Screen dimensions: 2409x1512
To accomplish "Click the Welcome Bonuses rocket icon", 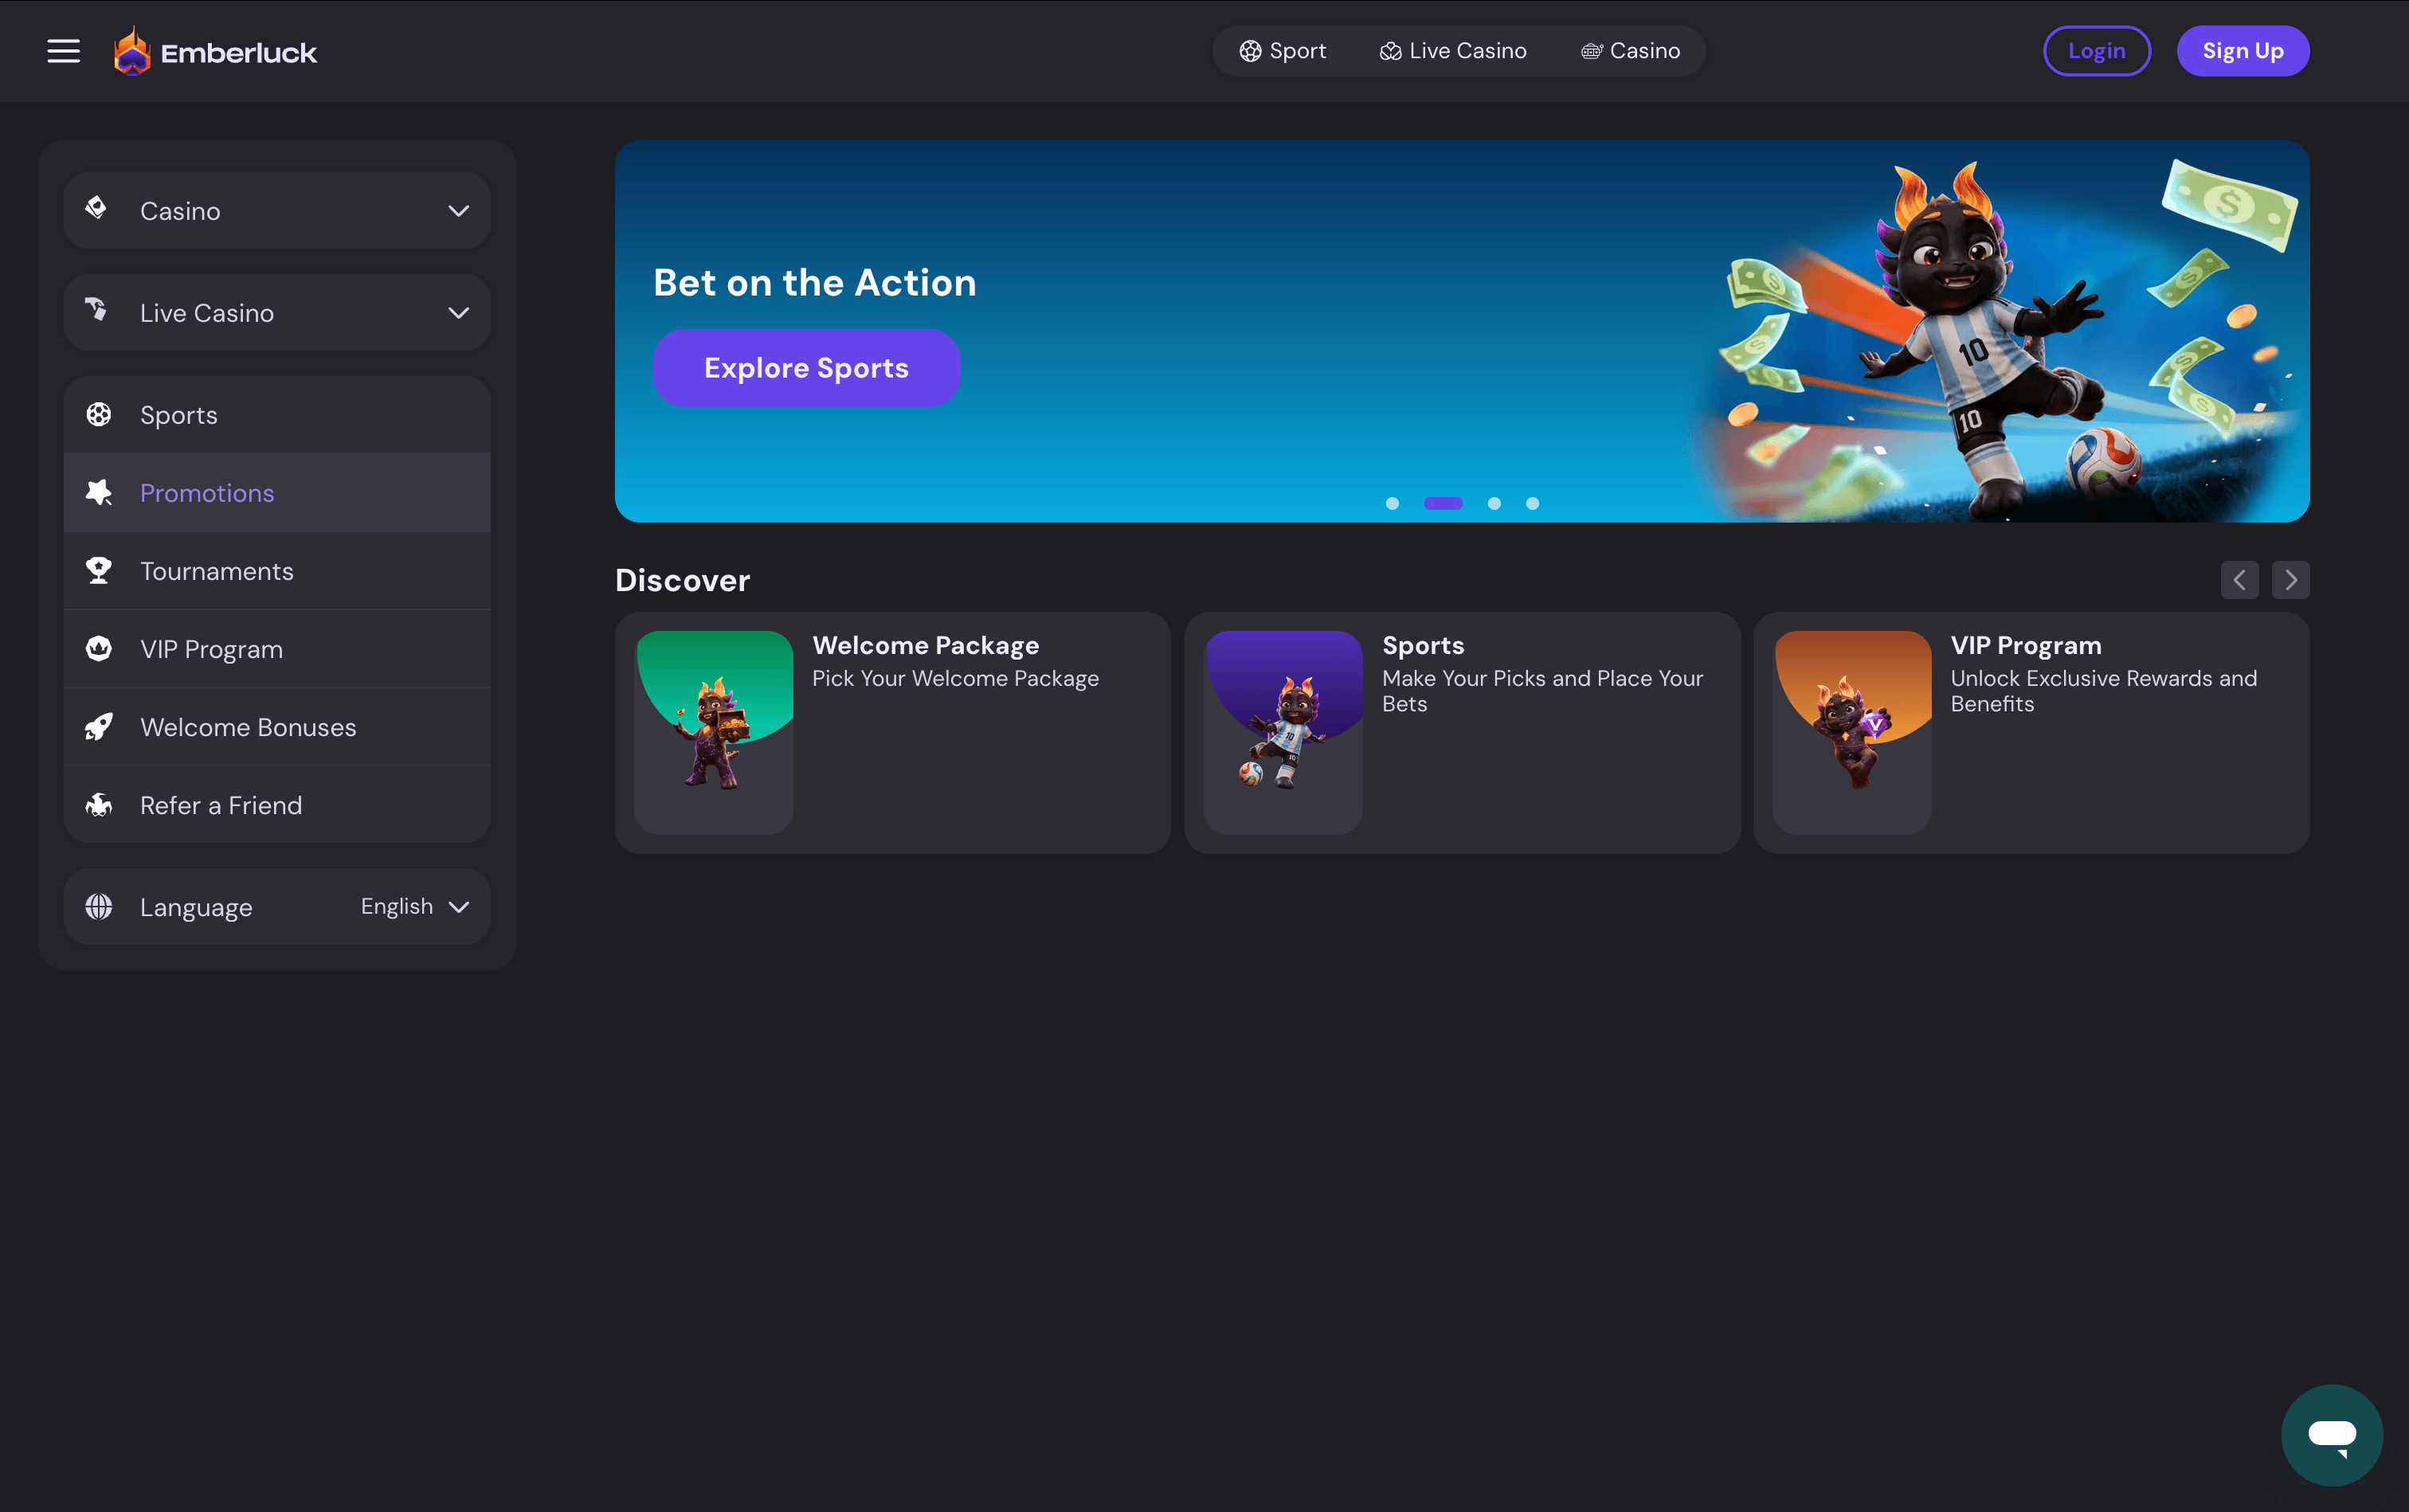I will tap(98, 727).
